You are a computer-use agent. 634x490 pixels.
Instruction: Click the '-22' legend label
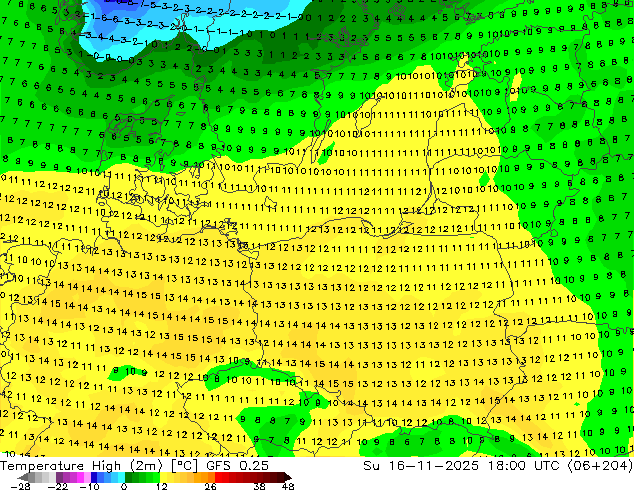click(57, 486)
